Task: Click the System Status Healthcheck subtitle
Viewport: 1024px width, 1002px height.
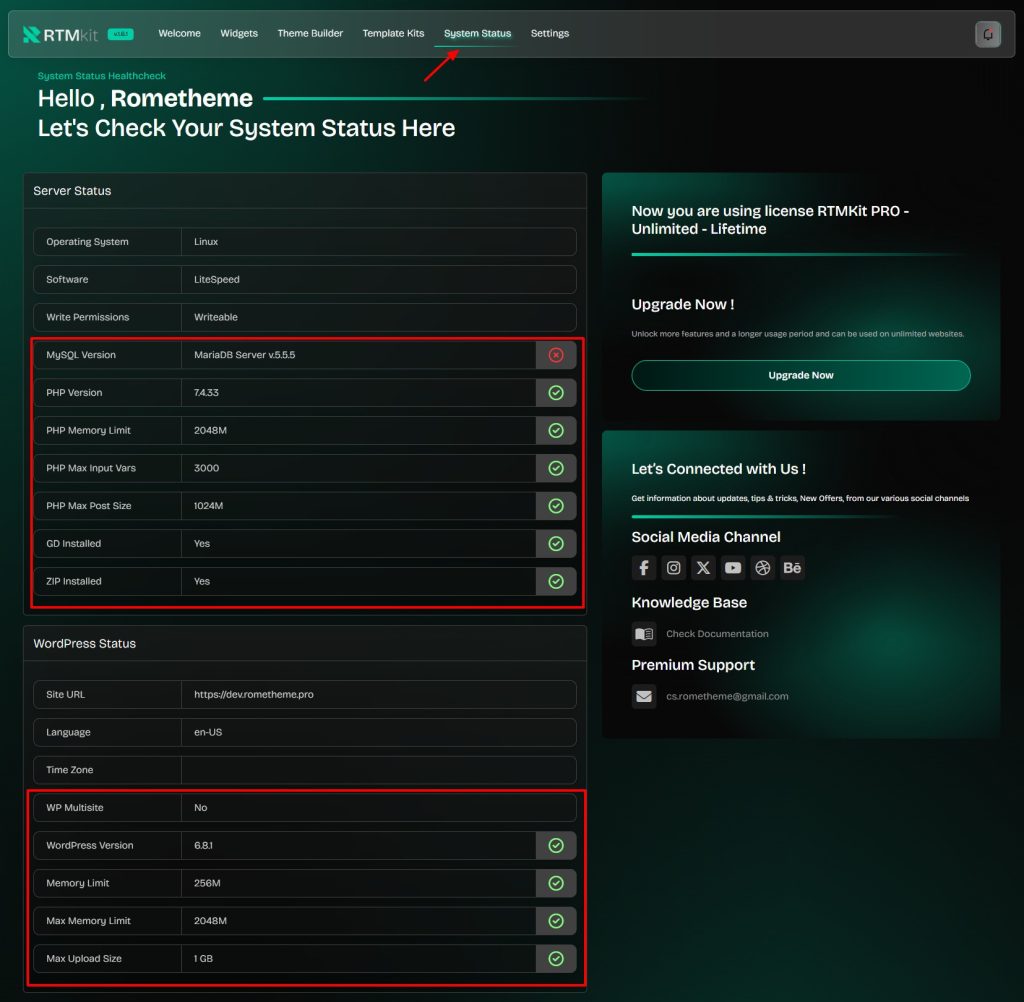Action: 102,76
